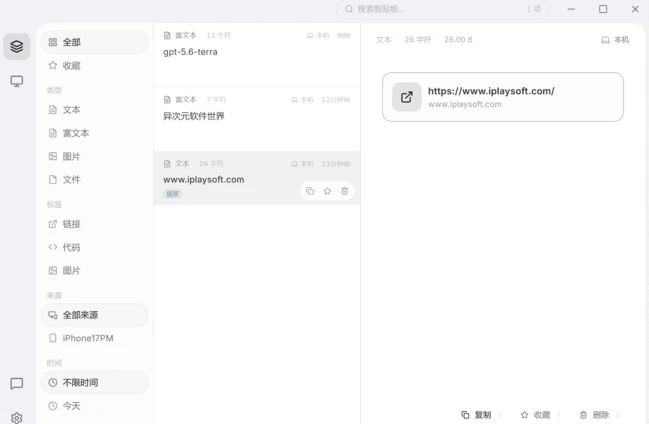Open the gpt-5.6-terra clipboard entry
The width and height of the screenshot is (649, 424).
coord(257,55)
